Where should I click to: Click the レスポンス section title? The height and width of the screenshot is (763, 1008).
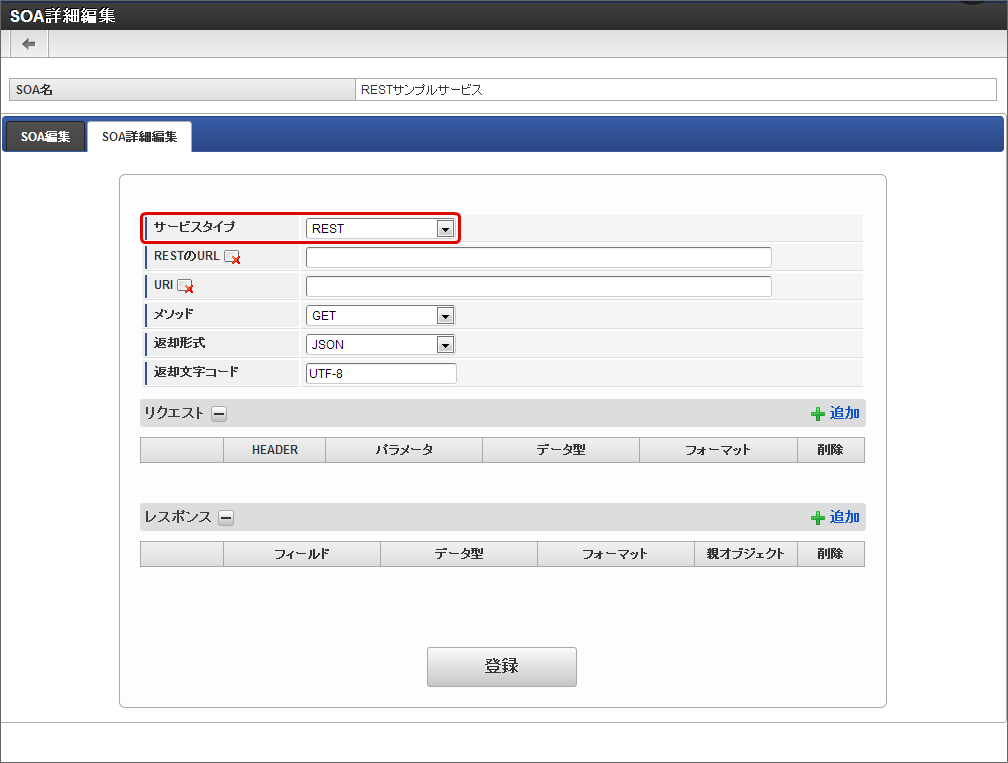click(x=178, y=517)
